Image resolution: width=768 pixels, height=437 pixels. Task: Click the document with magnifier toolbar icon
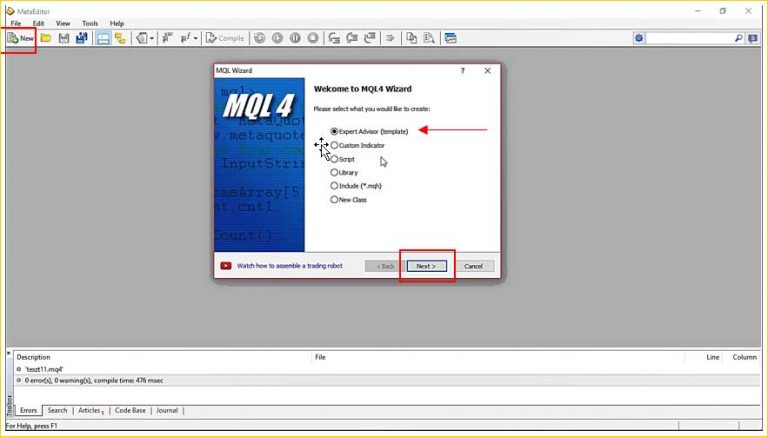click(429, 38)
